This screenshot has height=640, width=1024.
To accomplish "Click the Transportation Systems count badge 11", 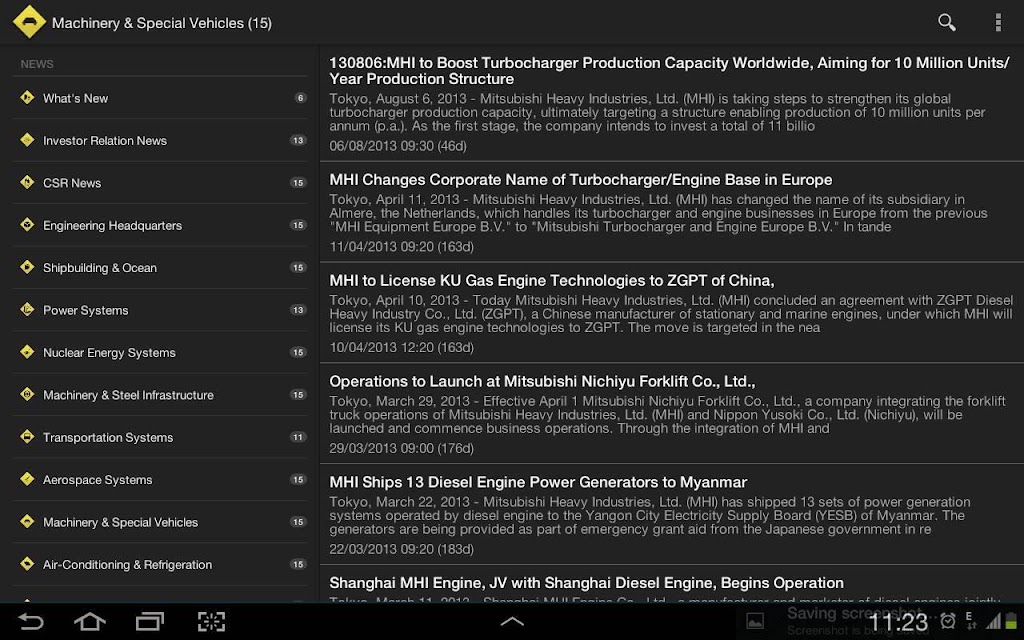I will tap(298, 437).
